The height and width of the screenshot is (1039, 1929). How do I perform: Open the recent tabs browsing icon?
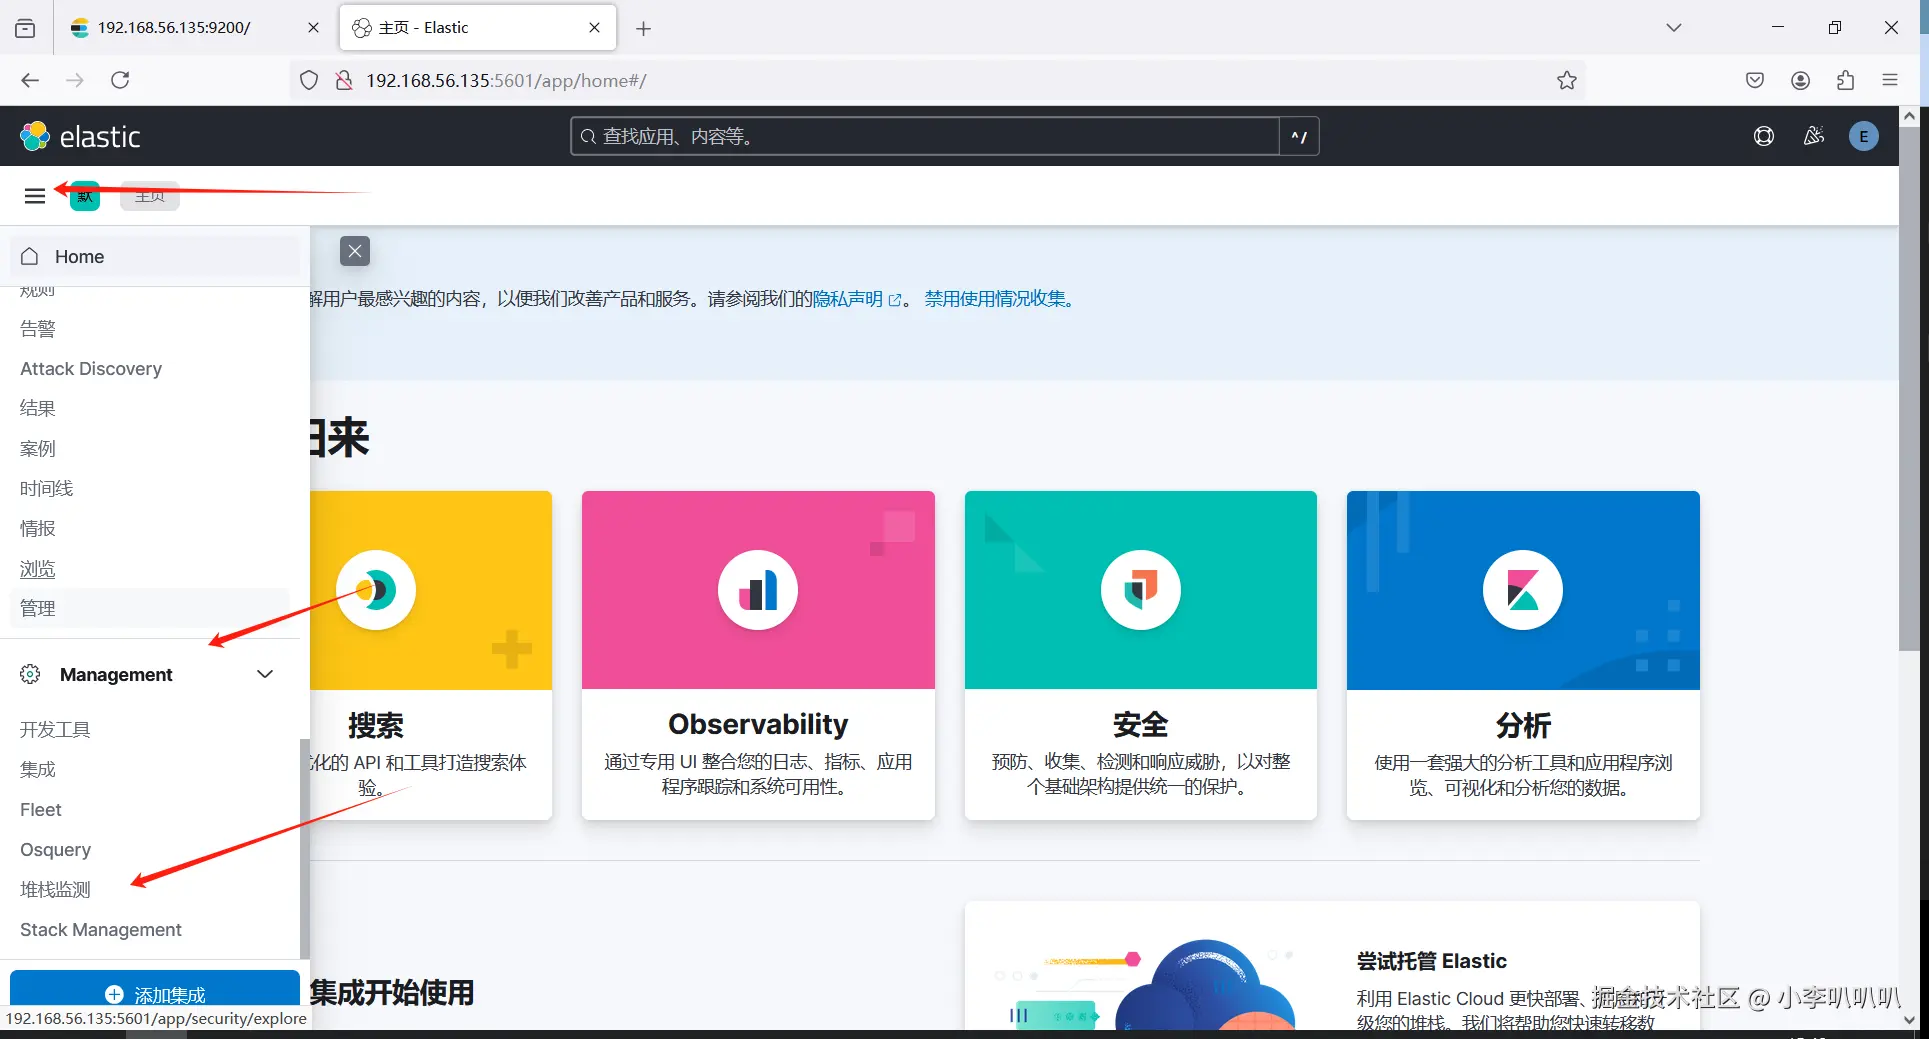pyautogui.click(x=25, y=28)
